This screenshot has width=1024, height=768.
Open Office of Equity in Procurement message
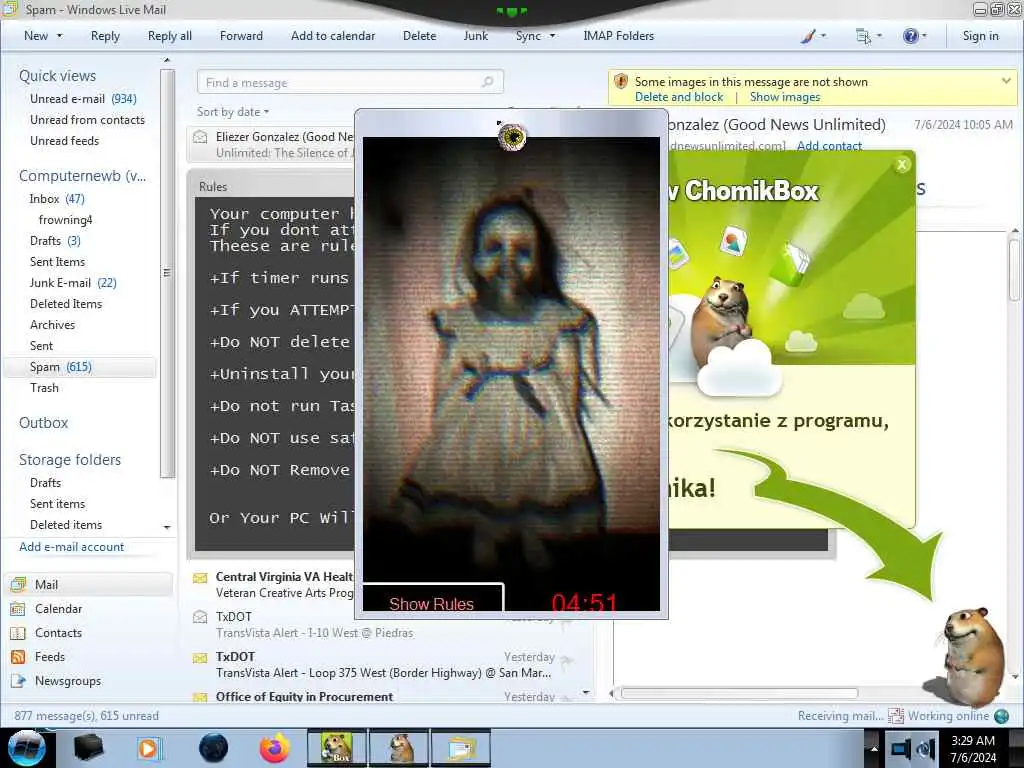(385, 696)
